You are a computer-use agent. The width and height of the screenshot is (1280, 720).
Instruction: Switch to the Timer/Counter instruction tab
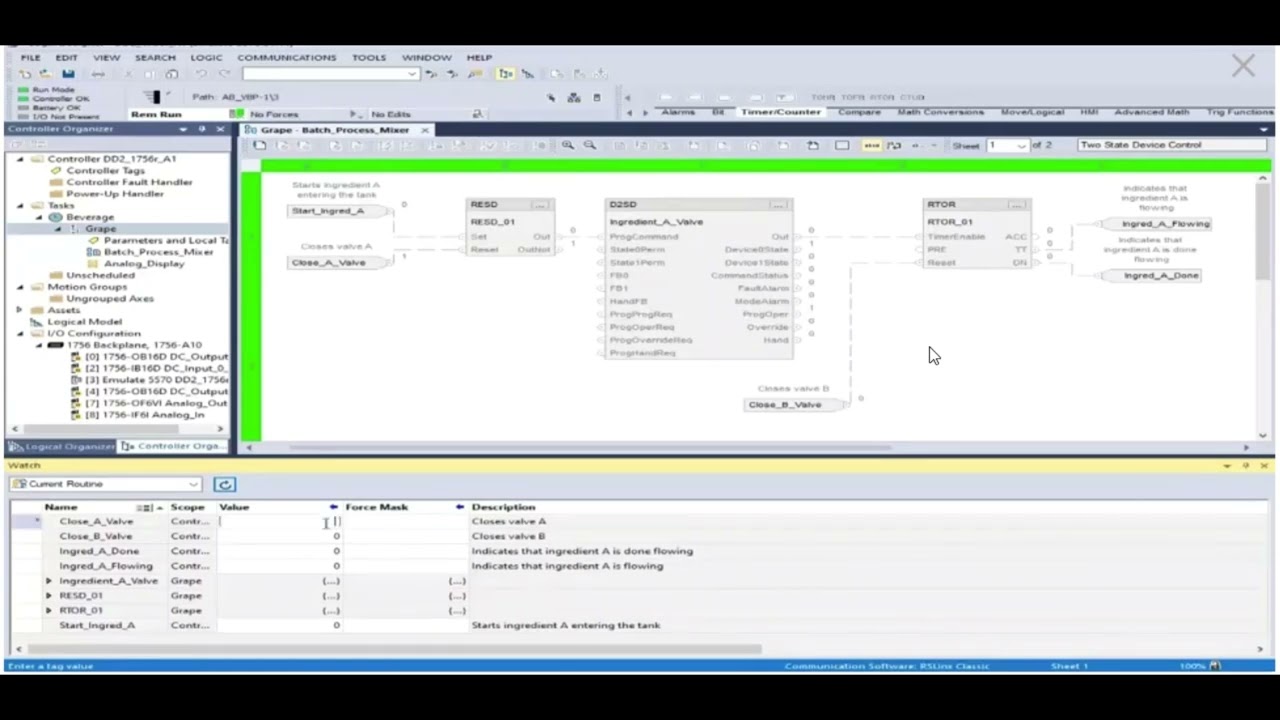(780, 112)
